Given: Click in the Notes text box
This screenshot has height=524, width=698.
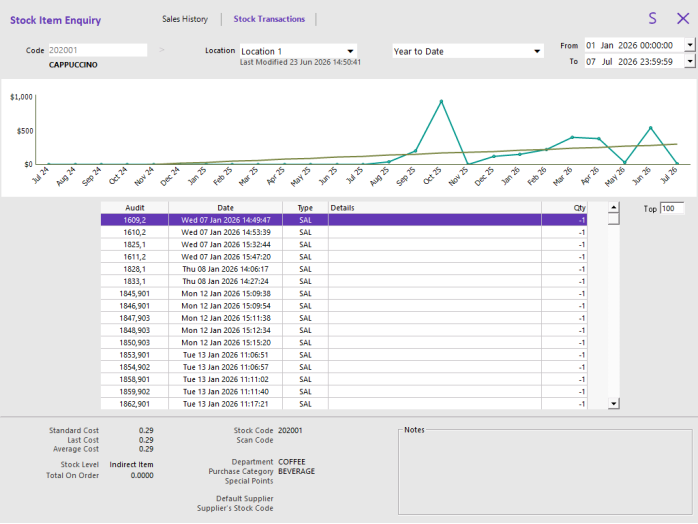Looking at the screenshot, I should click(x=545, y=473).
